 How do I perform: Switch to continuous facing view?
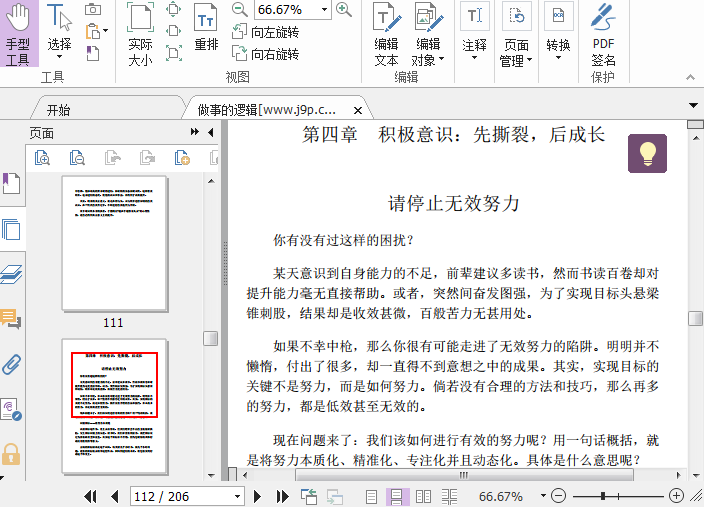pos(449,496)
